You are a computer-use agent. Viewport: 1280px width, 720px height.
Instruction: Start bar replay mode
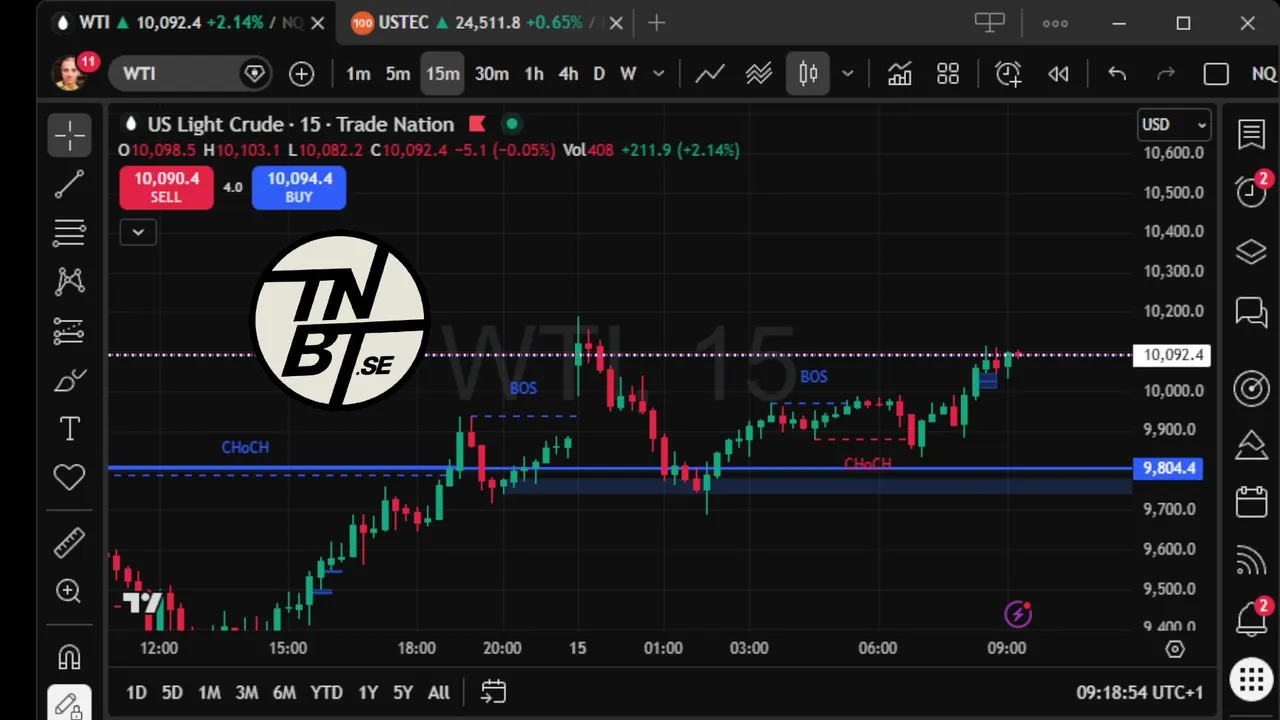[1058, 74]
